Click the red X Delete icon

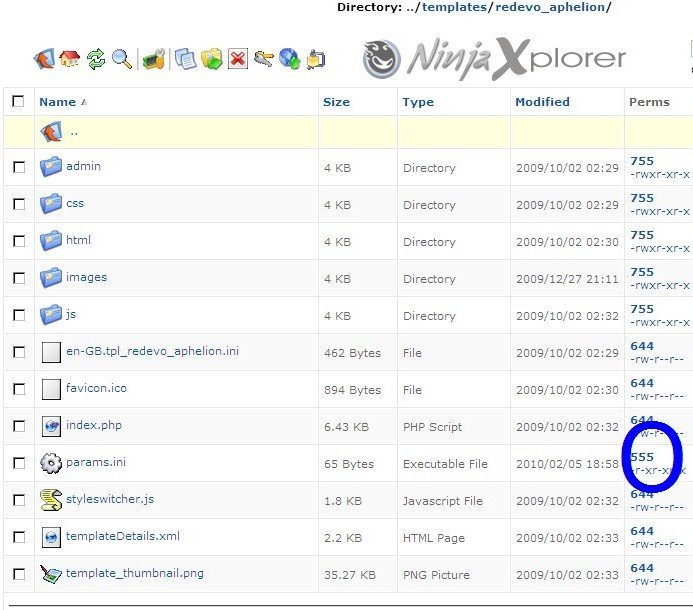pyautogui.click(x=238, y=59)
